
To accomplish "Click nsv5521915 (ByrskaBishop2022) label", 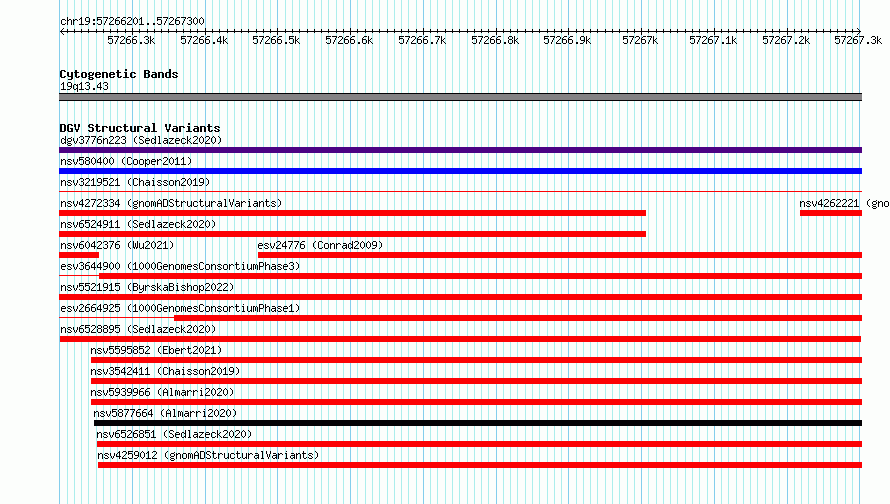I will (x=147, y=287).
